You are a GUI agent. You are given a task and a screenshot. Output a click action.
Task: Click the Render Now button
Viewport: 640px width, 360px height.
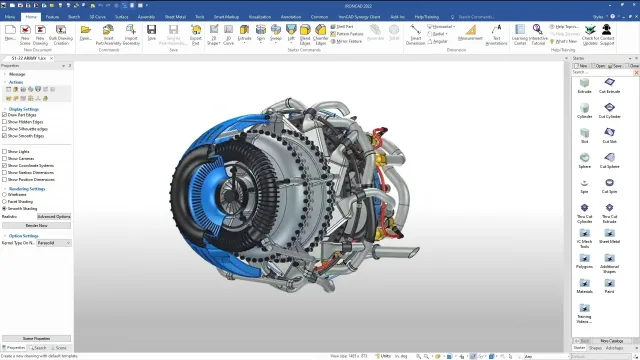(36, 225)
